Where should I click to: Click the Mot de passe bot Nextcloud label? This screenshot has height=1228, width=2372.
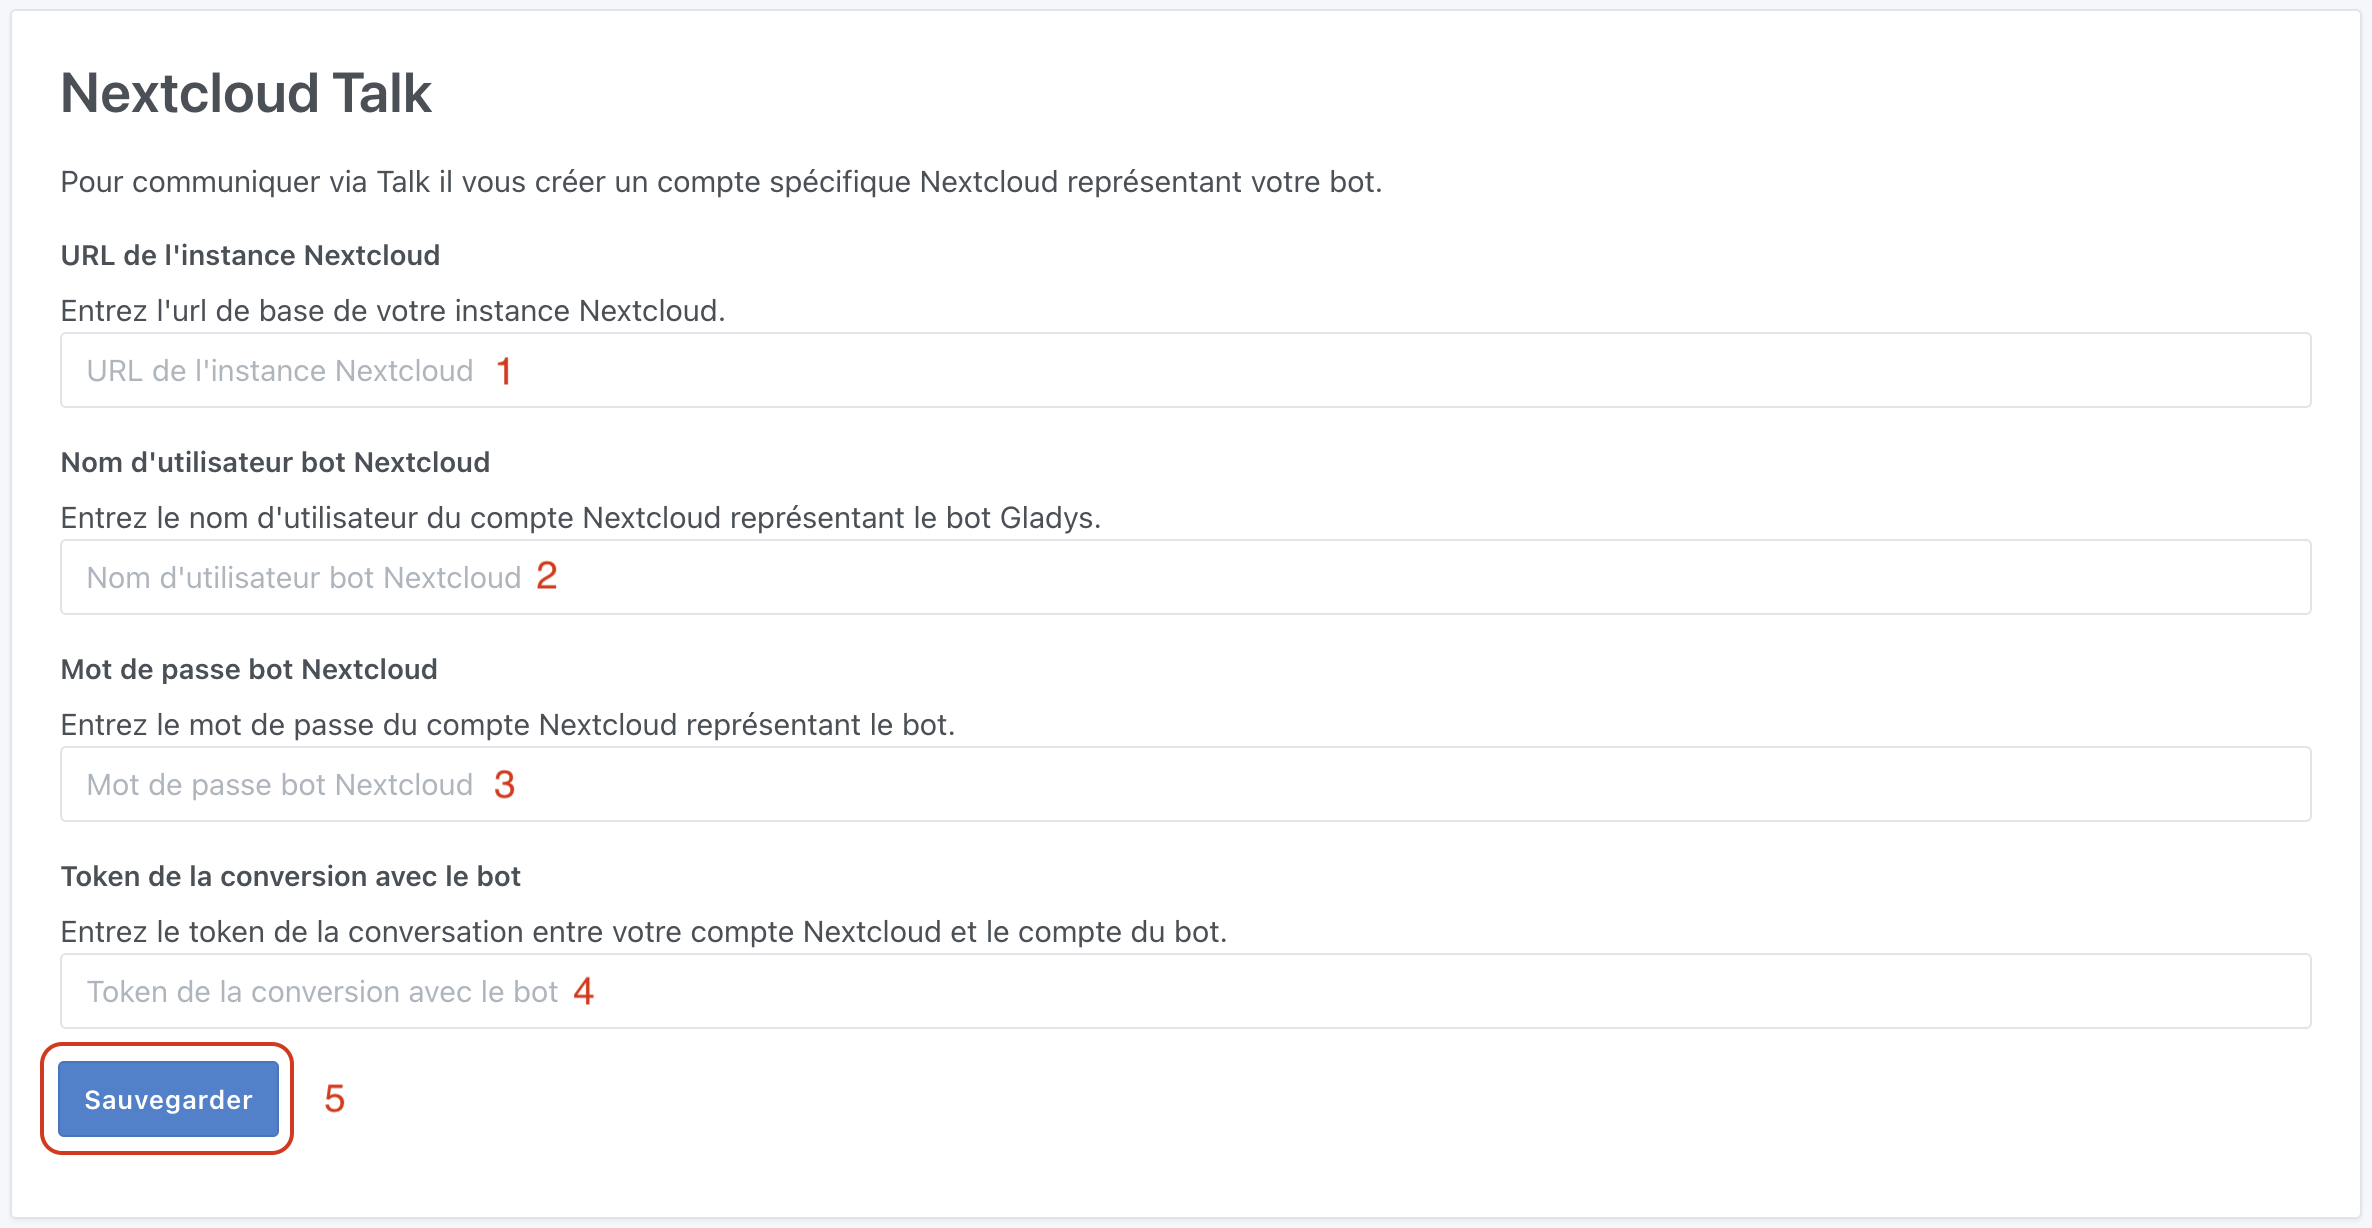(x=249, y=668)
